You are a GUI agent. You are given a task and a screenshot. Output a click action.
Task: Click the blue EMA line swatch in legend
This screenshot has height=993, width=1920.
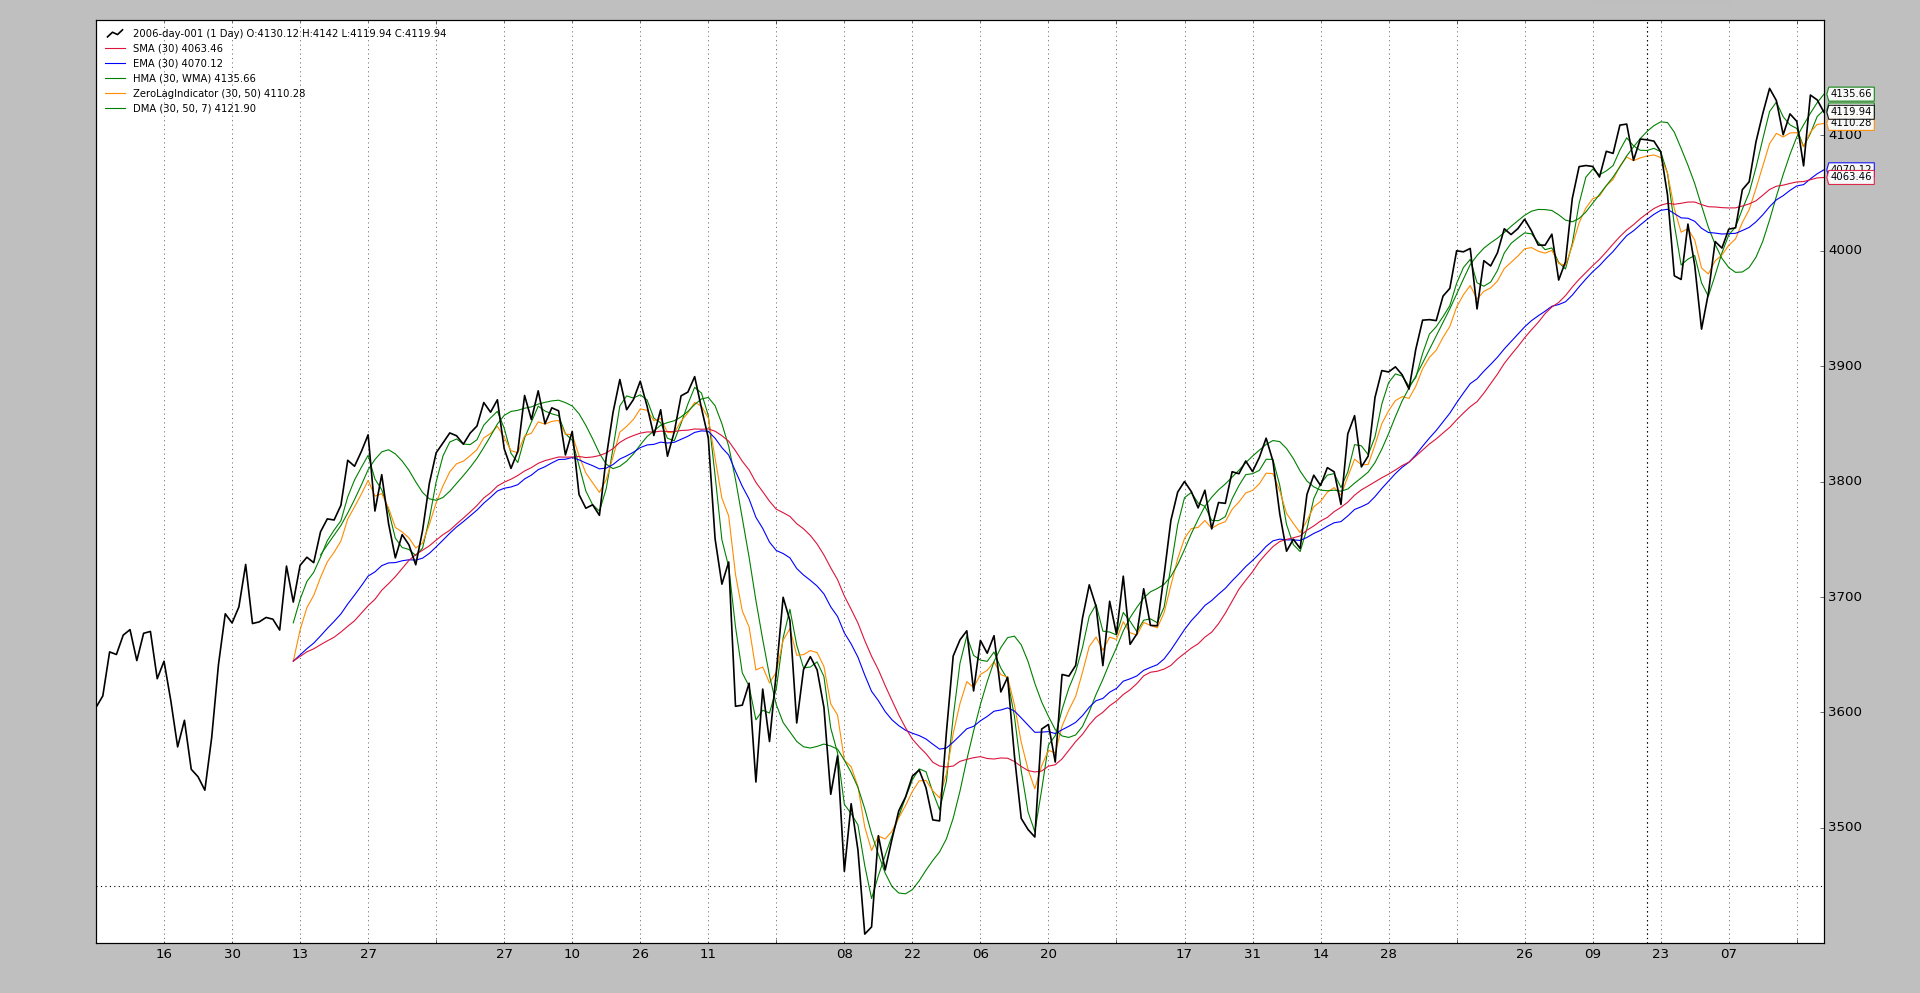[115, 64]
